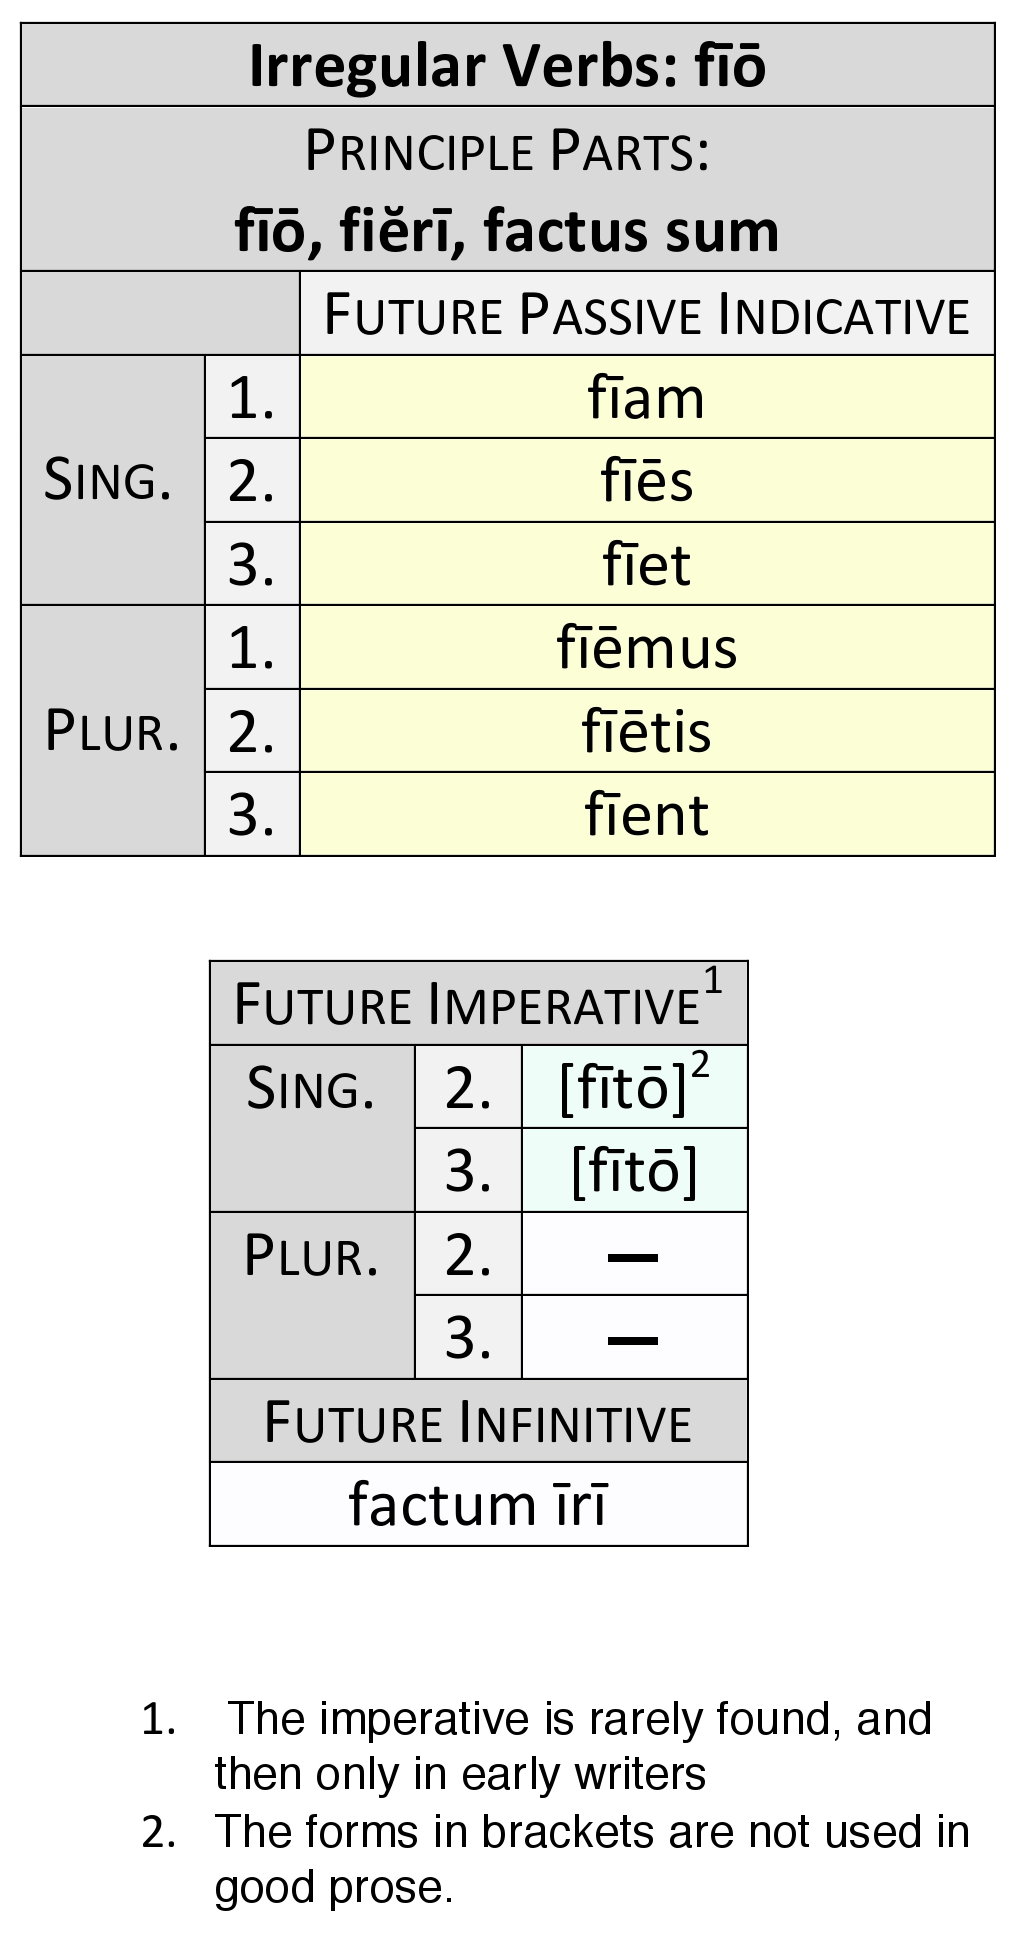Image resolution: width=1015 pixels, height=1939 pixels.
Task: Click the 'Irregular Verbs: fīō' title
Action: tap(507, 66)
